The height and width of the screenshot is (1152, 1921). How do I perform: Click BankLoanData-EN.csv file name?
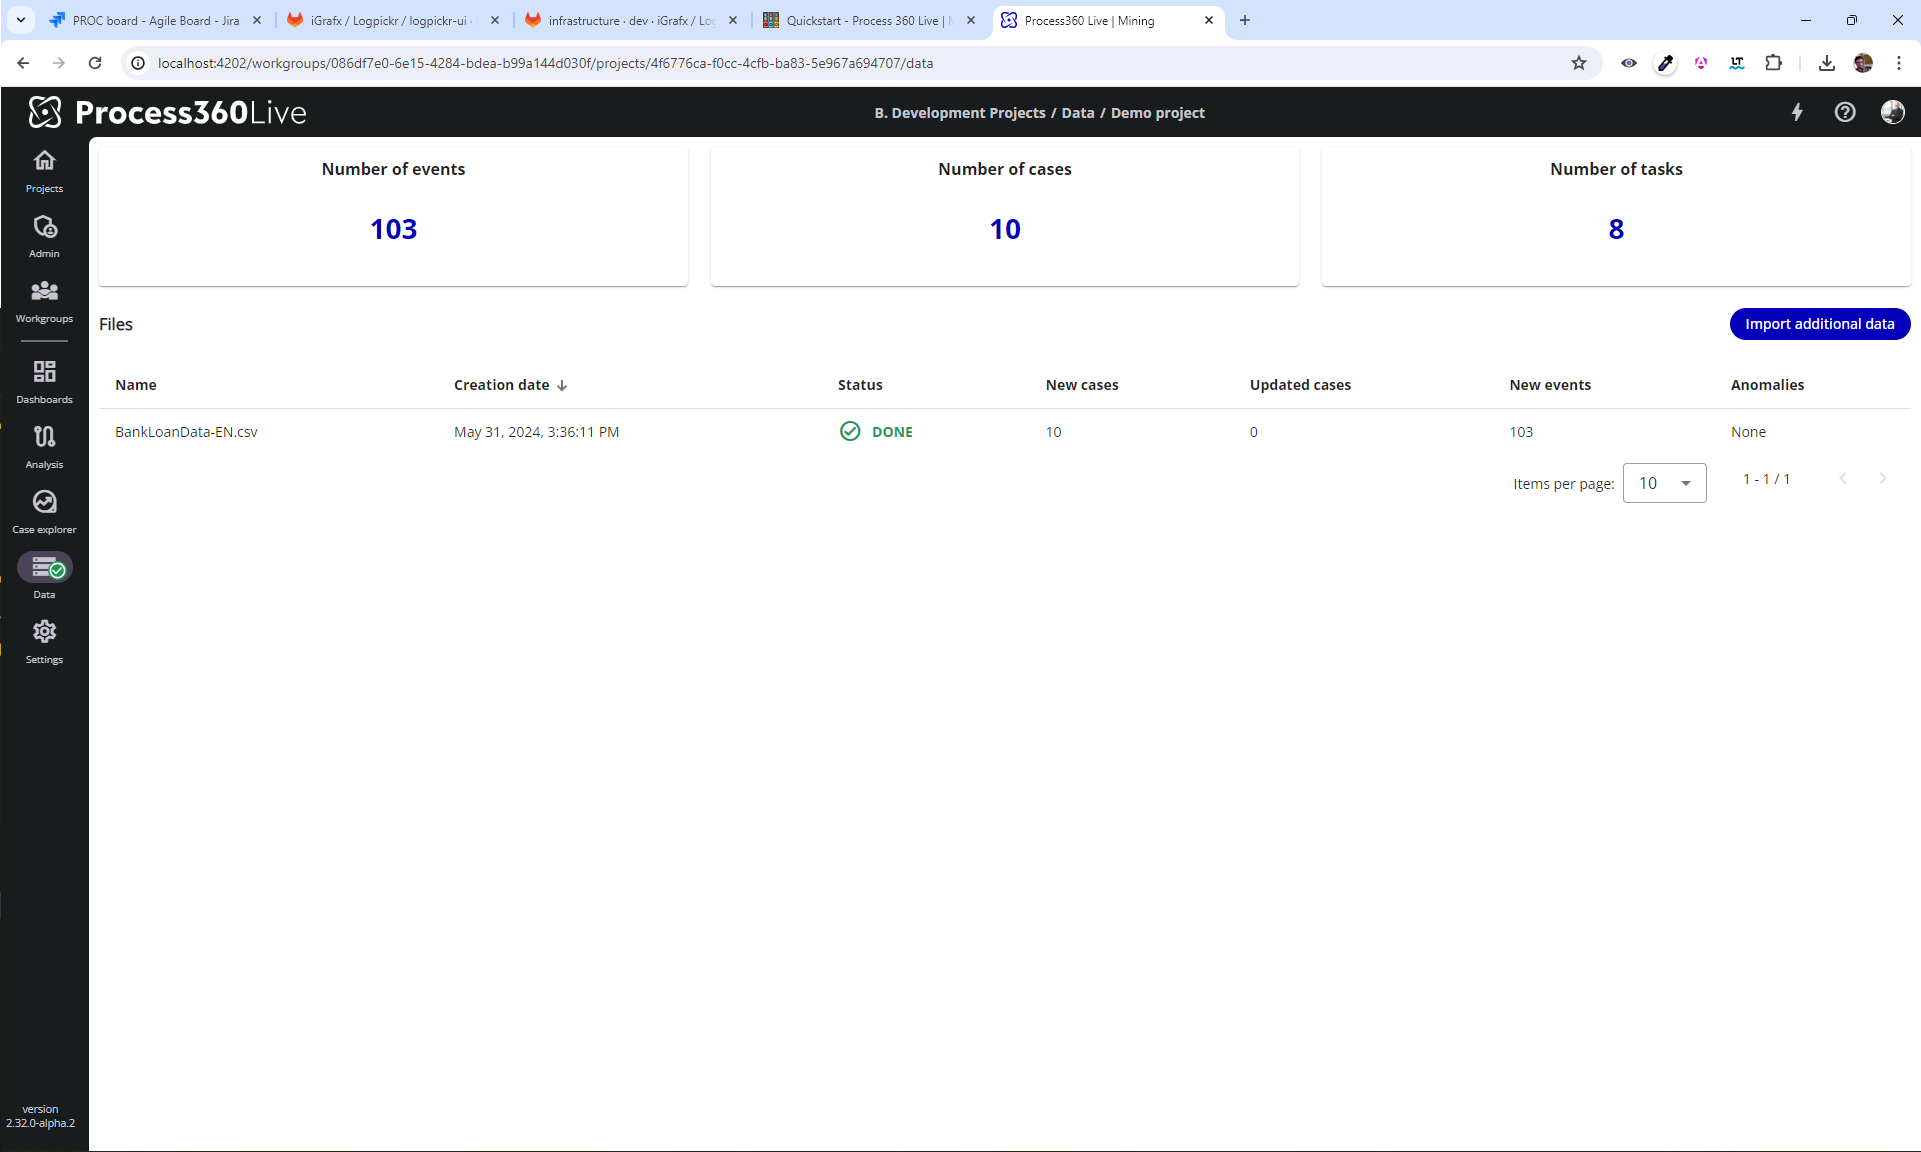pos(186,432)
